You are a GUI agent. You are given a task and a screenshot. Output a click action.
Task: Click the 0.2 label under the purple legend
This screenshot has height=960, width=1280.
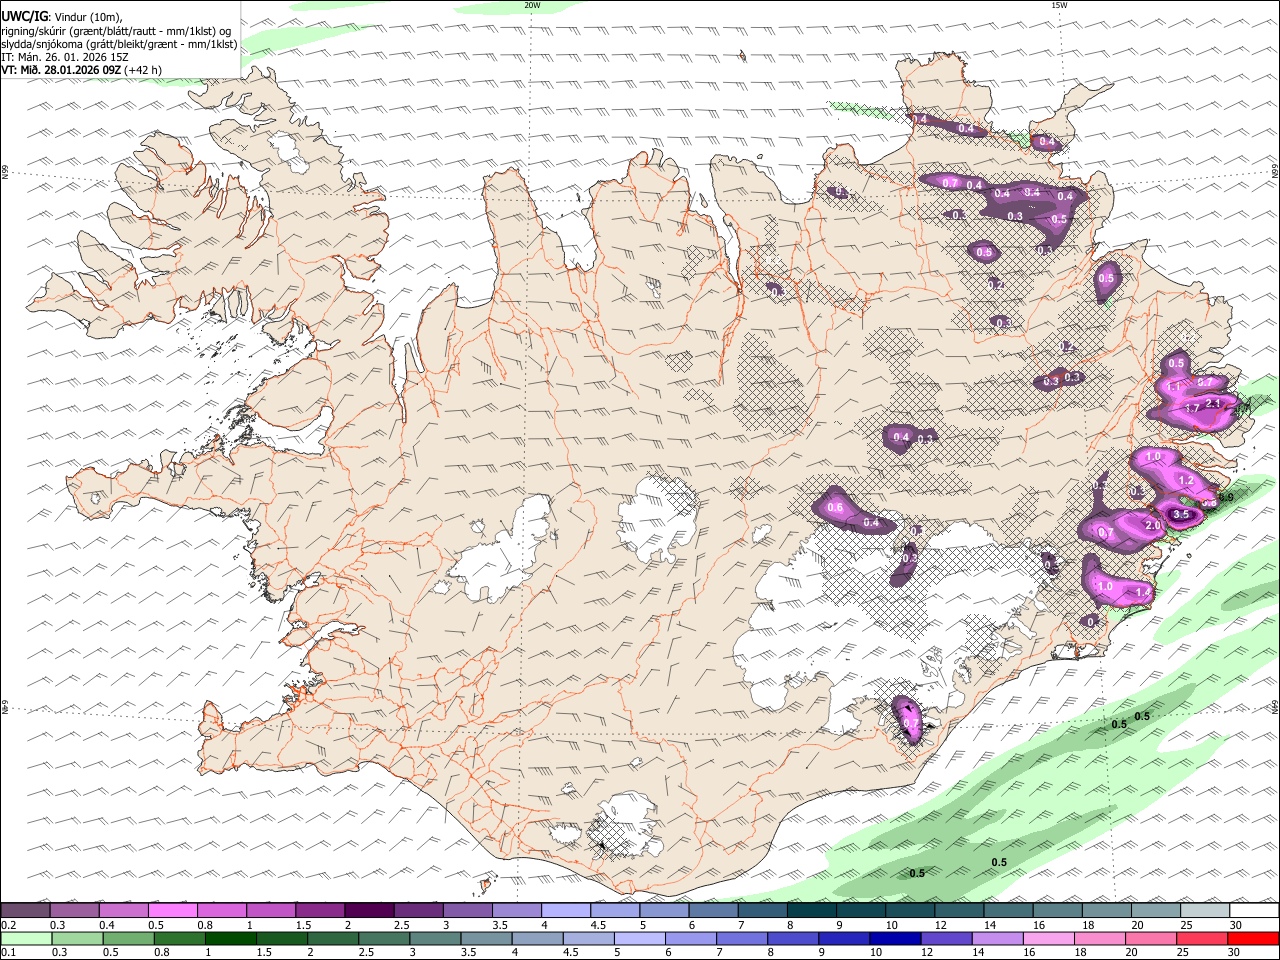click(9, 925)
